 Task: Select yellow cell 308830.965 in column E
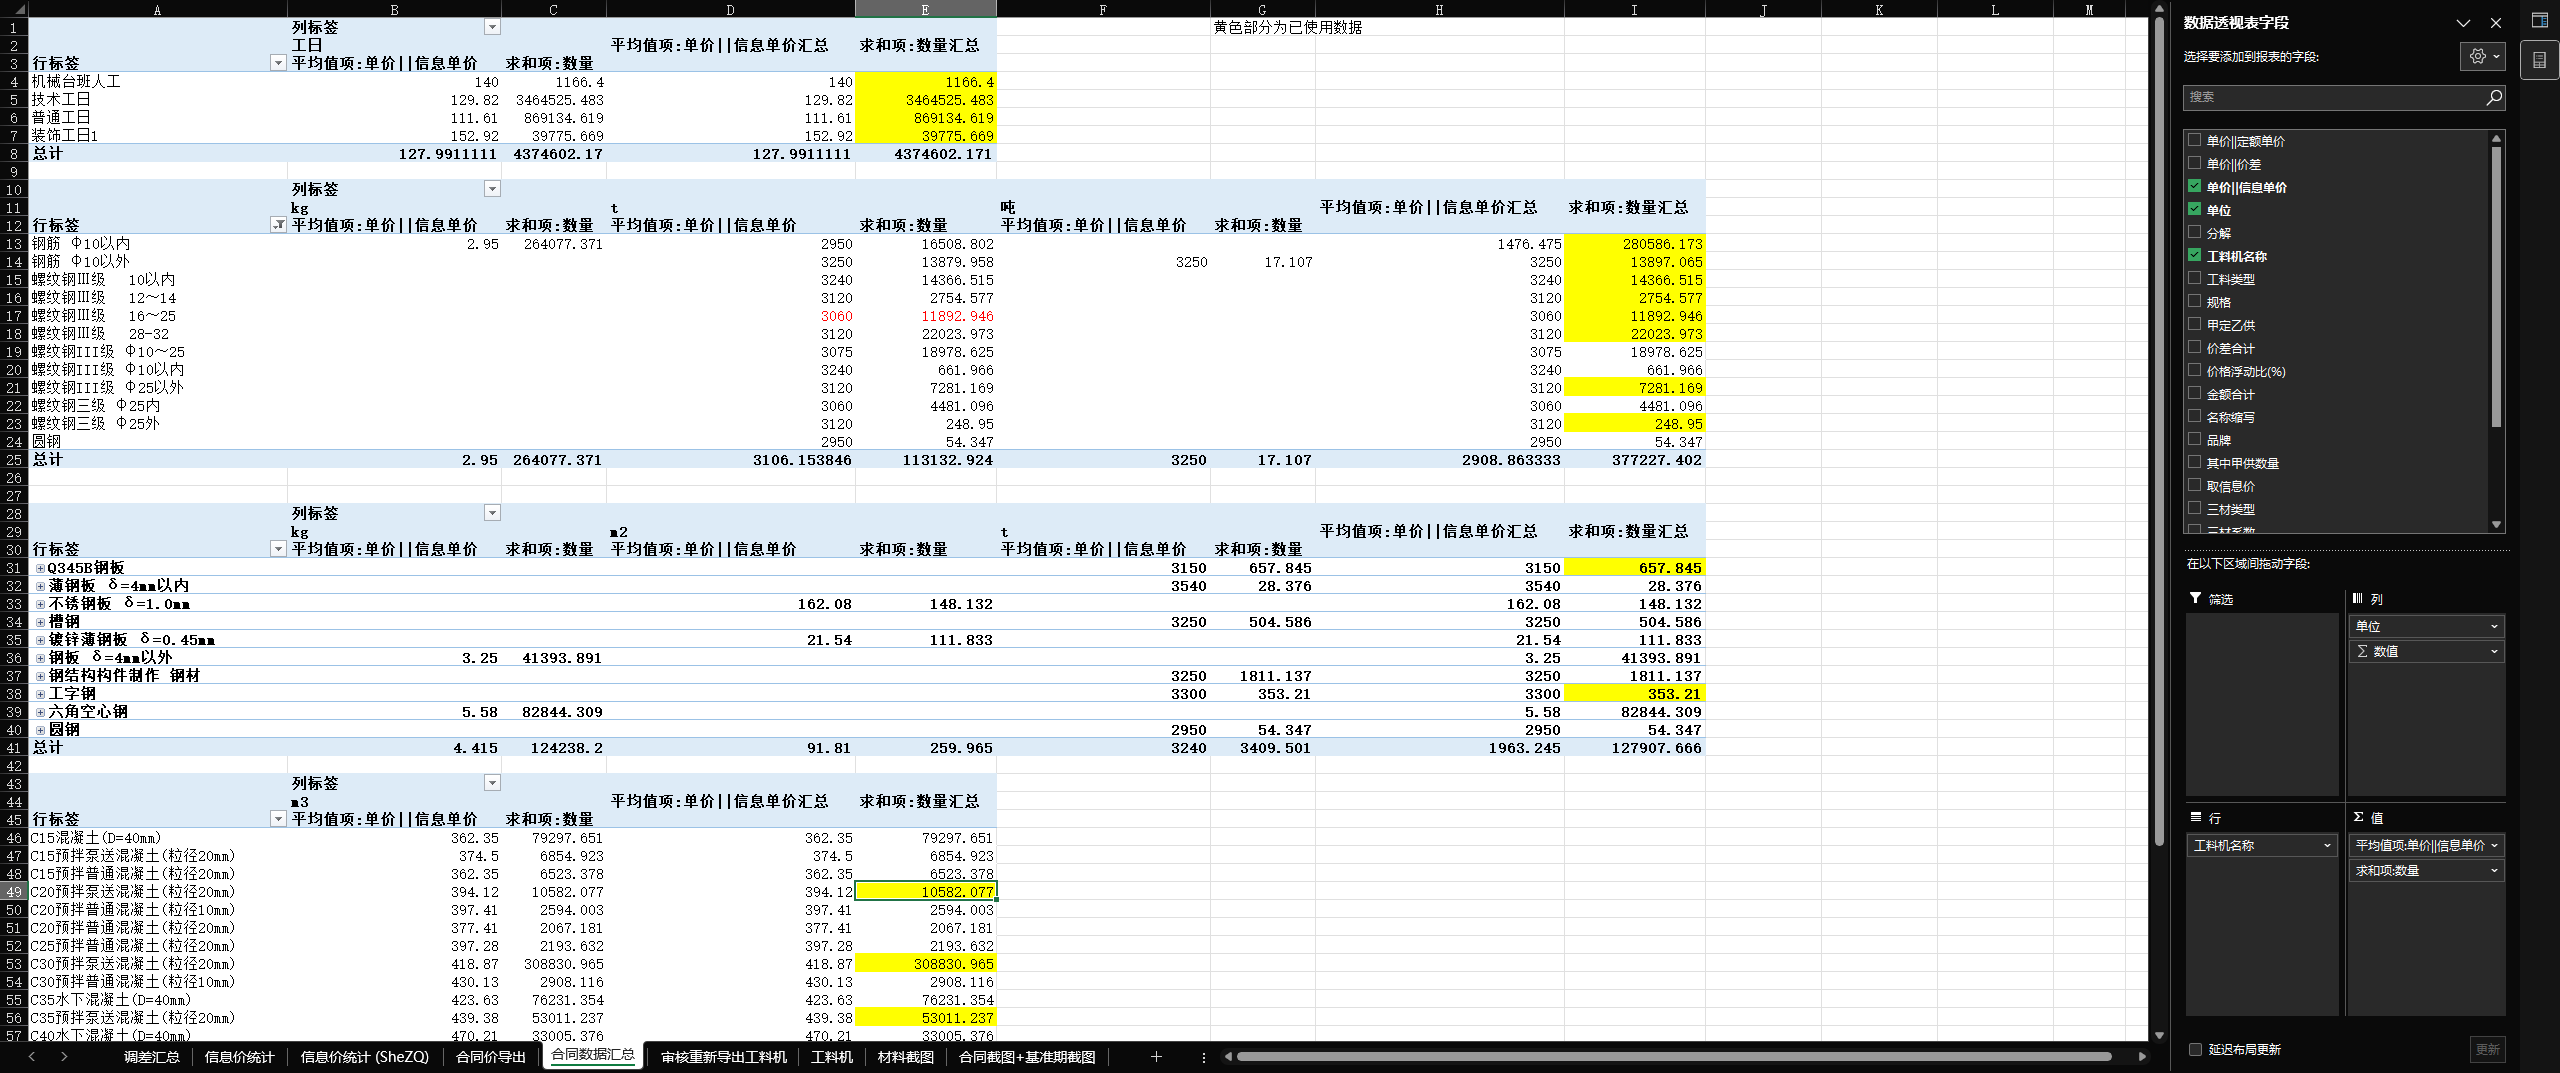pyautogui.click(x=926, y=964)
